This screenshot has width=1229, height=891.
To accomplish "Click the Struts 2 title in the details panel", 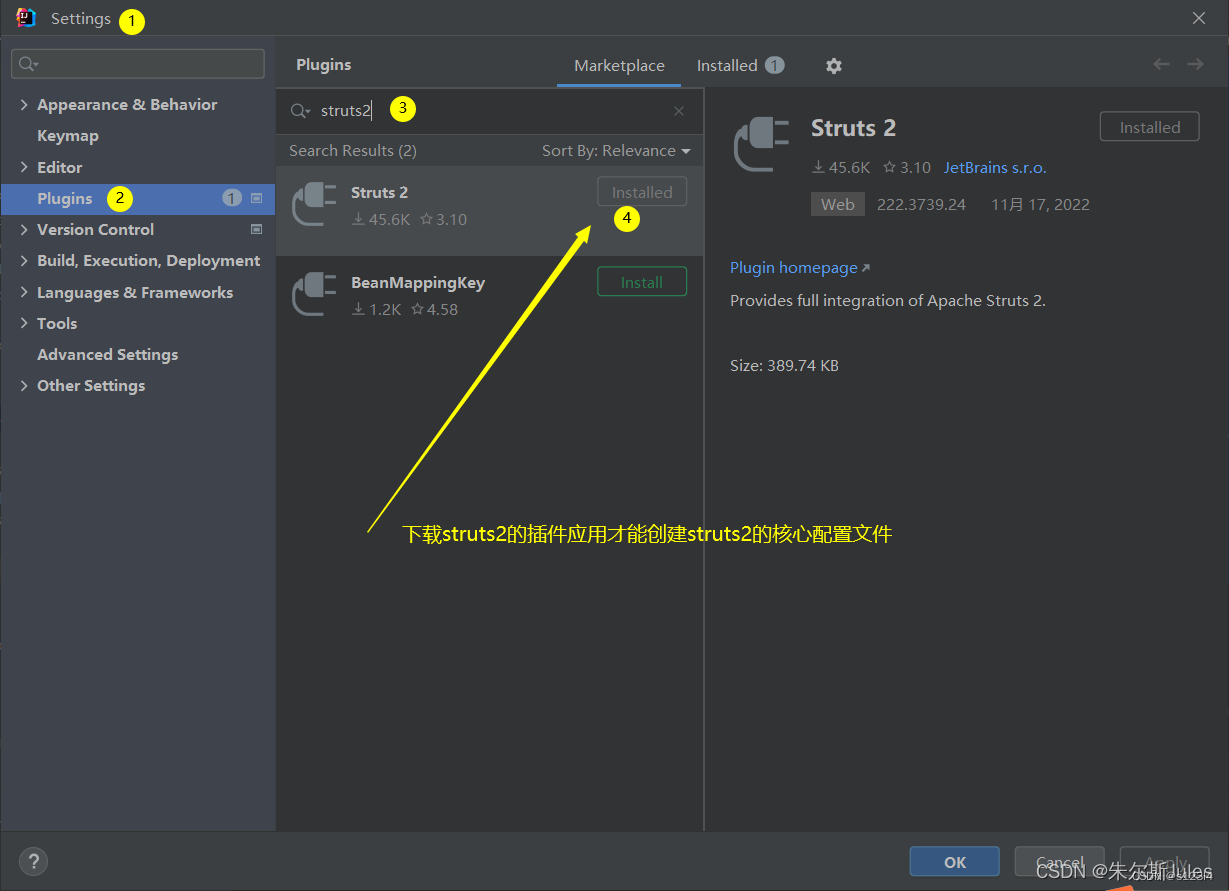I will pos(853,128).
